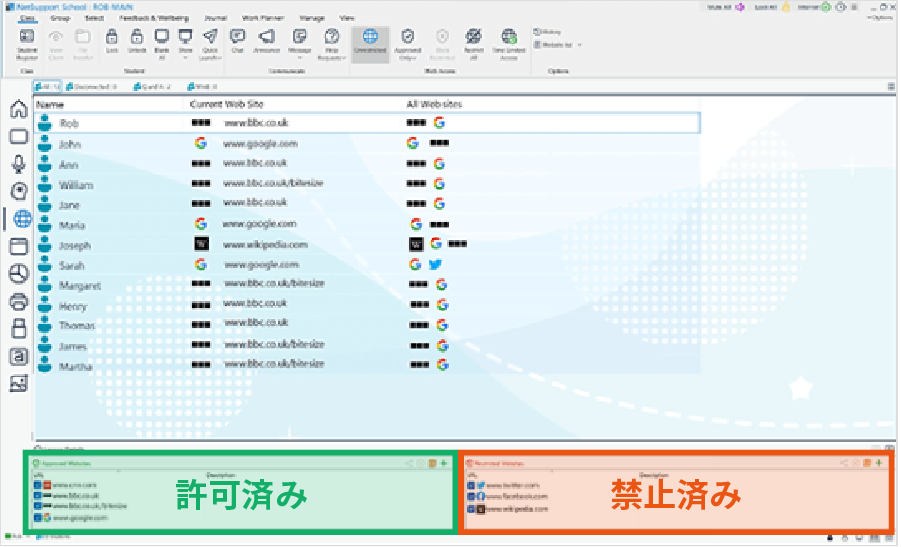
Task: Select the All students group tab
Action: [x=47, y=87]
